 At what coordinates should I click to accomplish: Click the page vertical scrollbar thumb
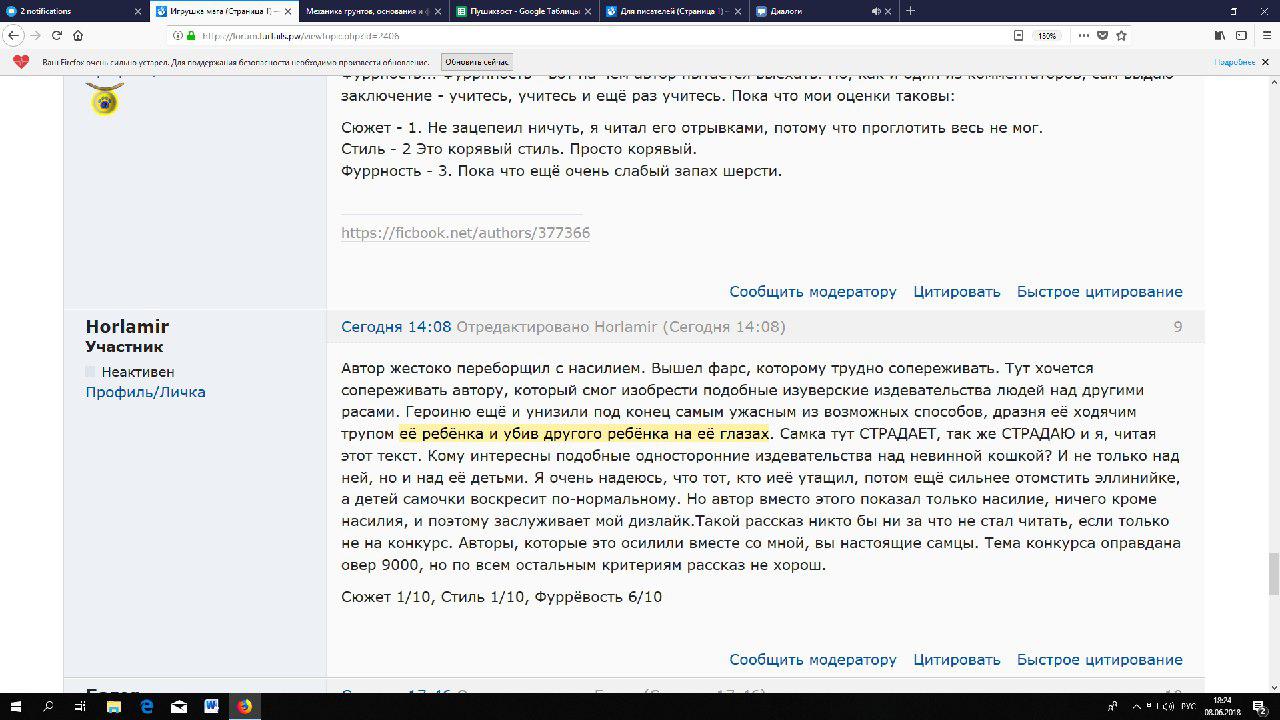1273,573
